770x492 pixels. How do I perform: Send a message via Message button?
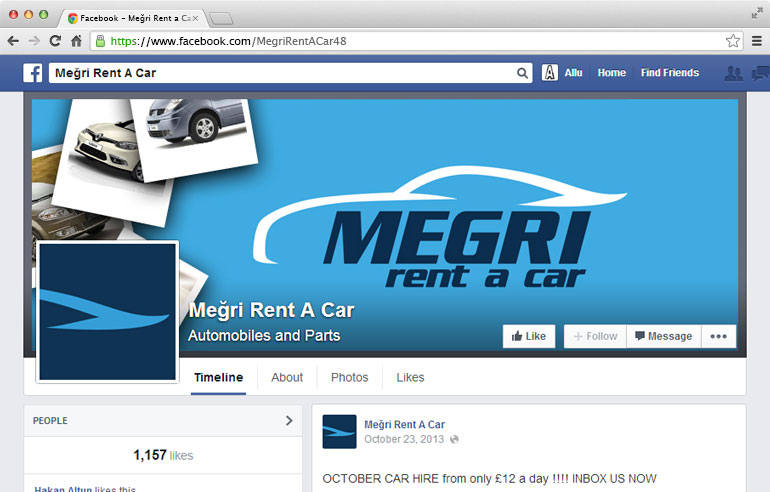[664, 336]
